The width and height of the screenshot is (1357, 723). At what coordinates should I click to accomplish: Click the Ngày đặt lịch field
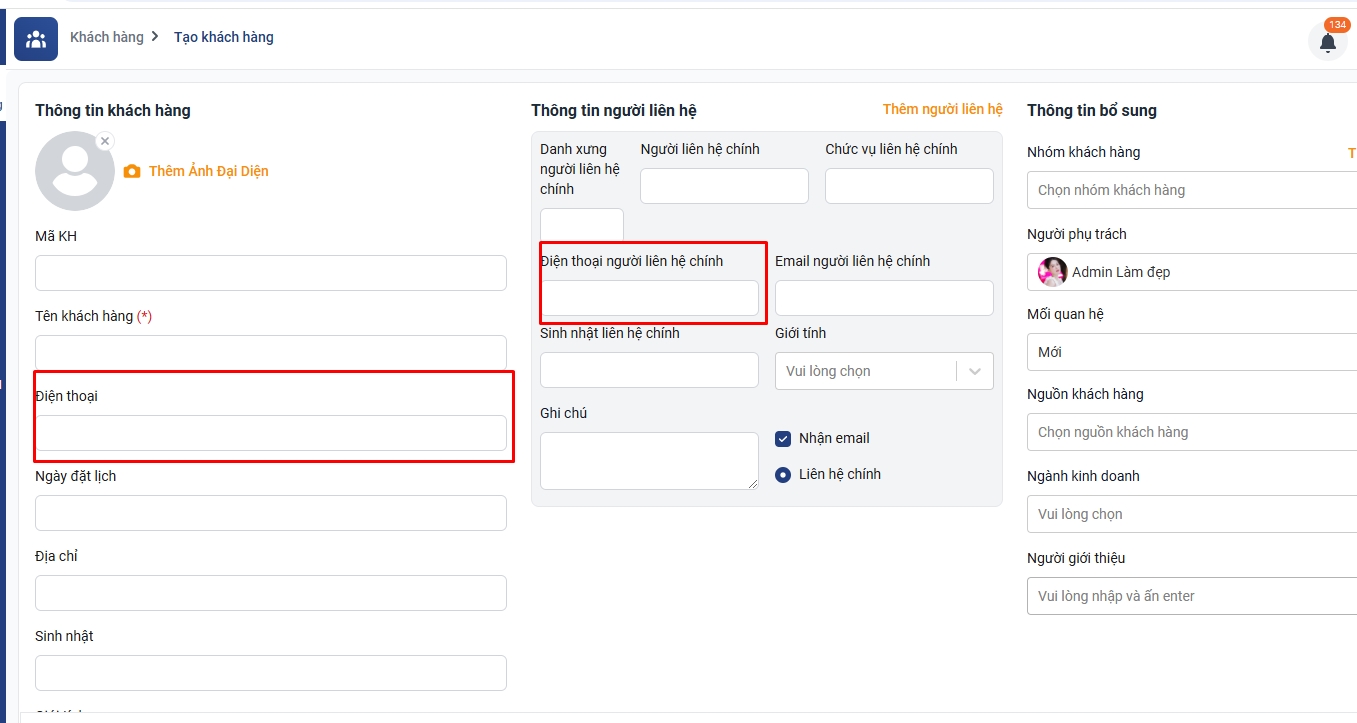(x=271, y=513)
